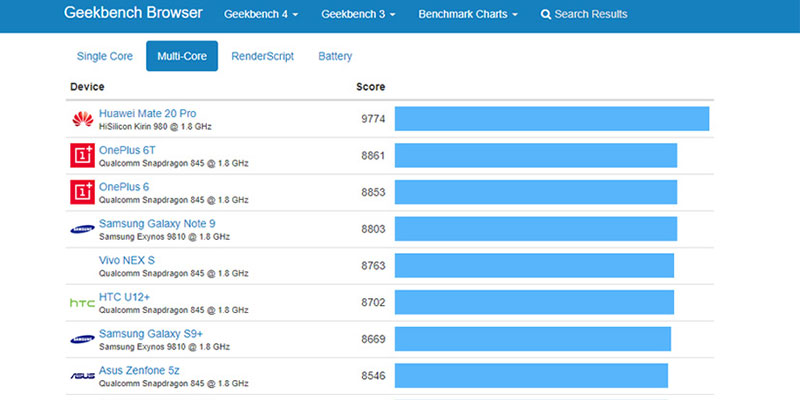This screenshot has width=800, height=400.
Task: Click the score value 8861
Action: tap(373, 156)
